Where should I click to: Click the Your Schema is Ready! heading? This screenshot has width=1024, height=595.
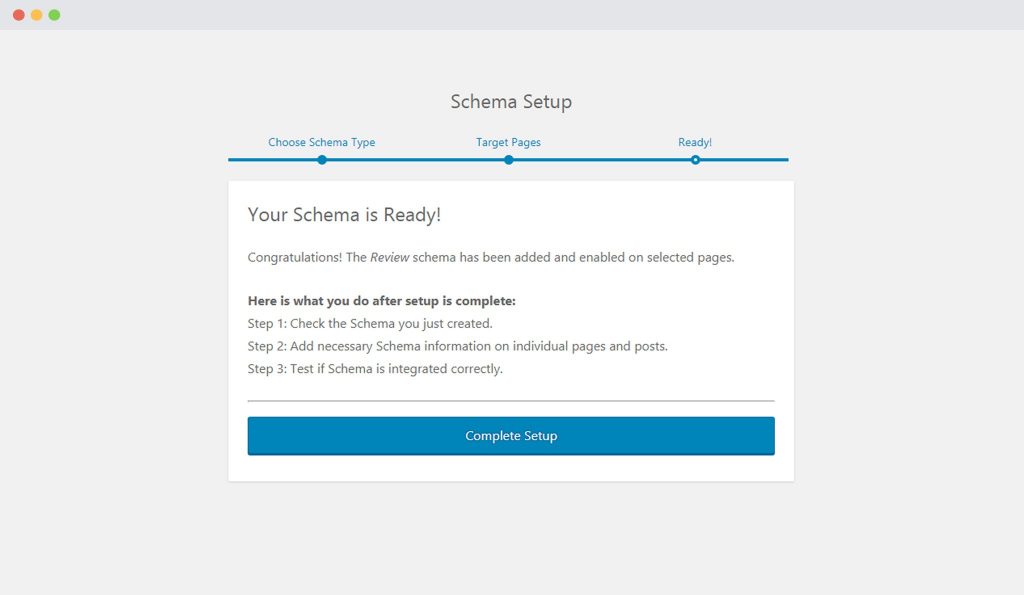(344, 215)
